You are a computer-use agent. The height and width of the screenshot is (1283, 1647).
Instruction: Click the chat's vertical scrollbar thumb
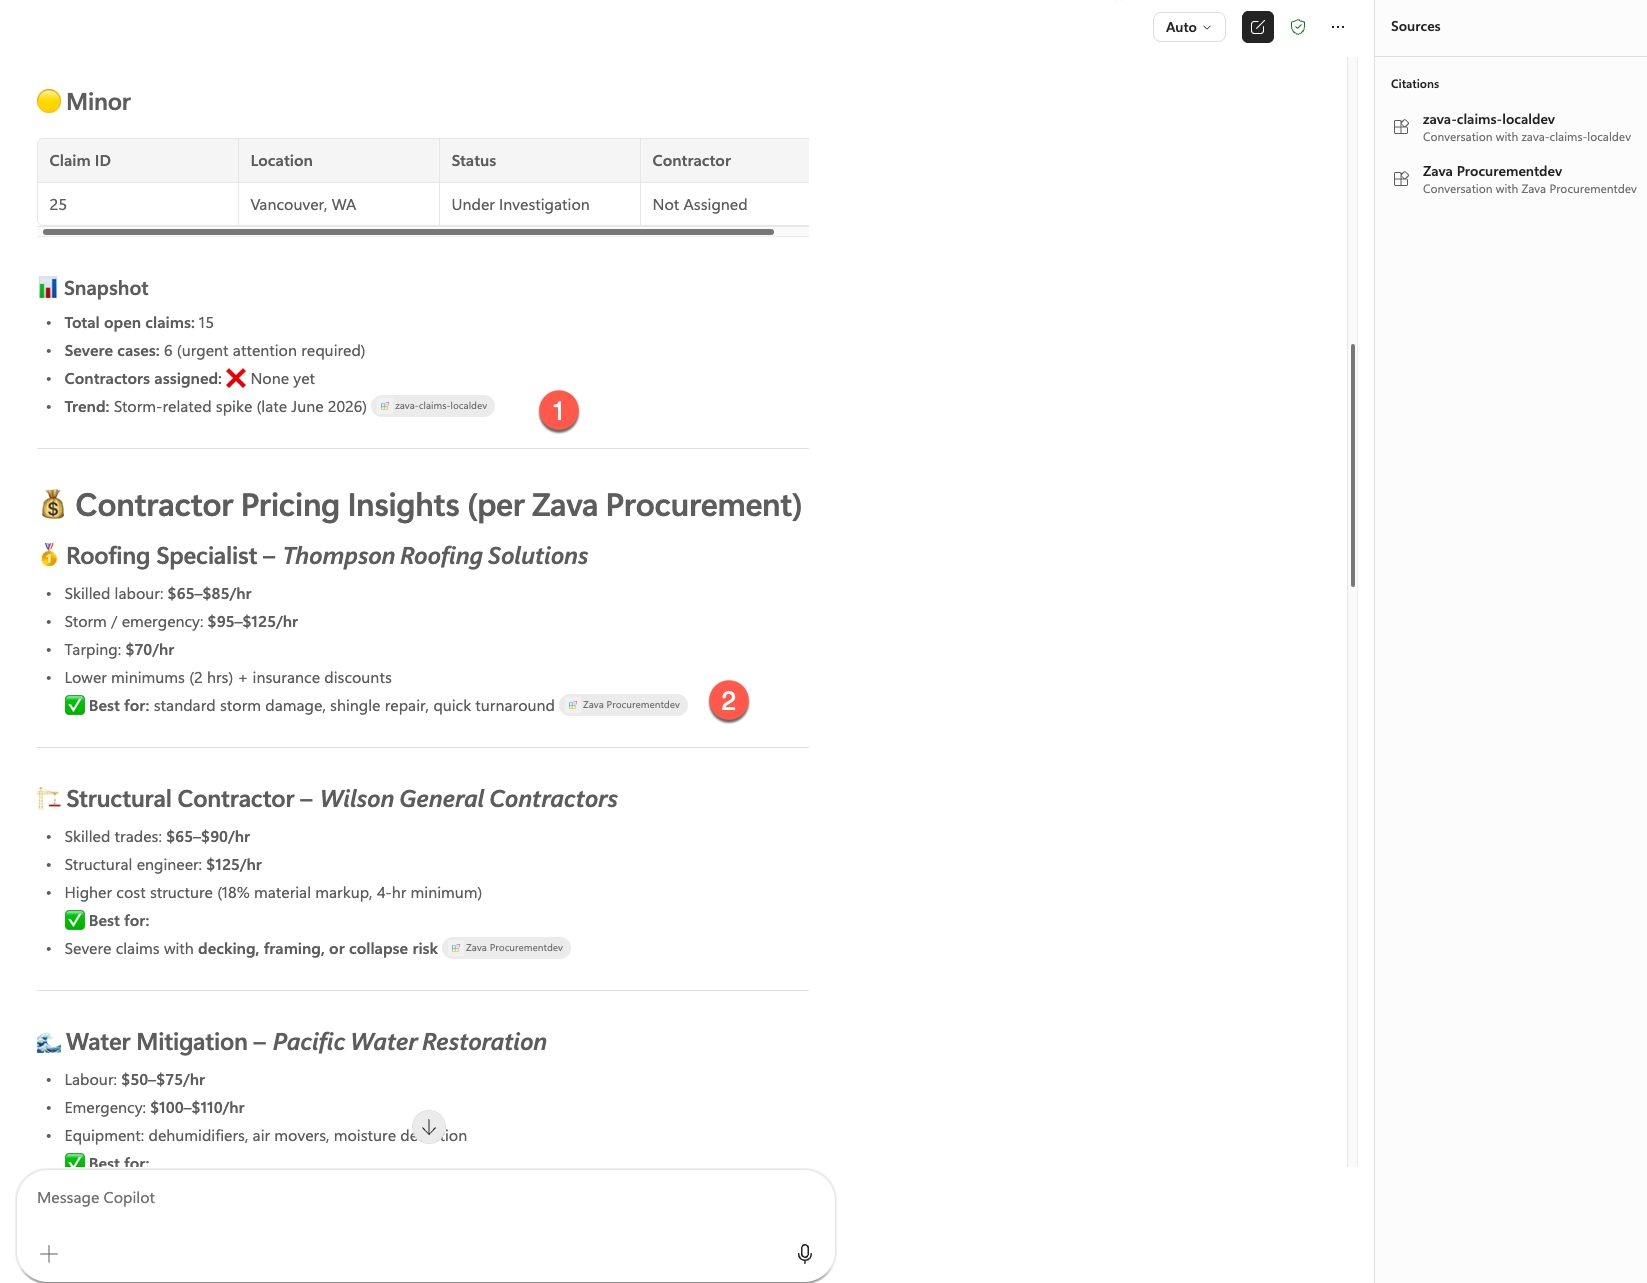pos(1352,465)
